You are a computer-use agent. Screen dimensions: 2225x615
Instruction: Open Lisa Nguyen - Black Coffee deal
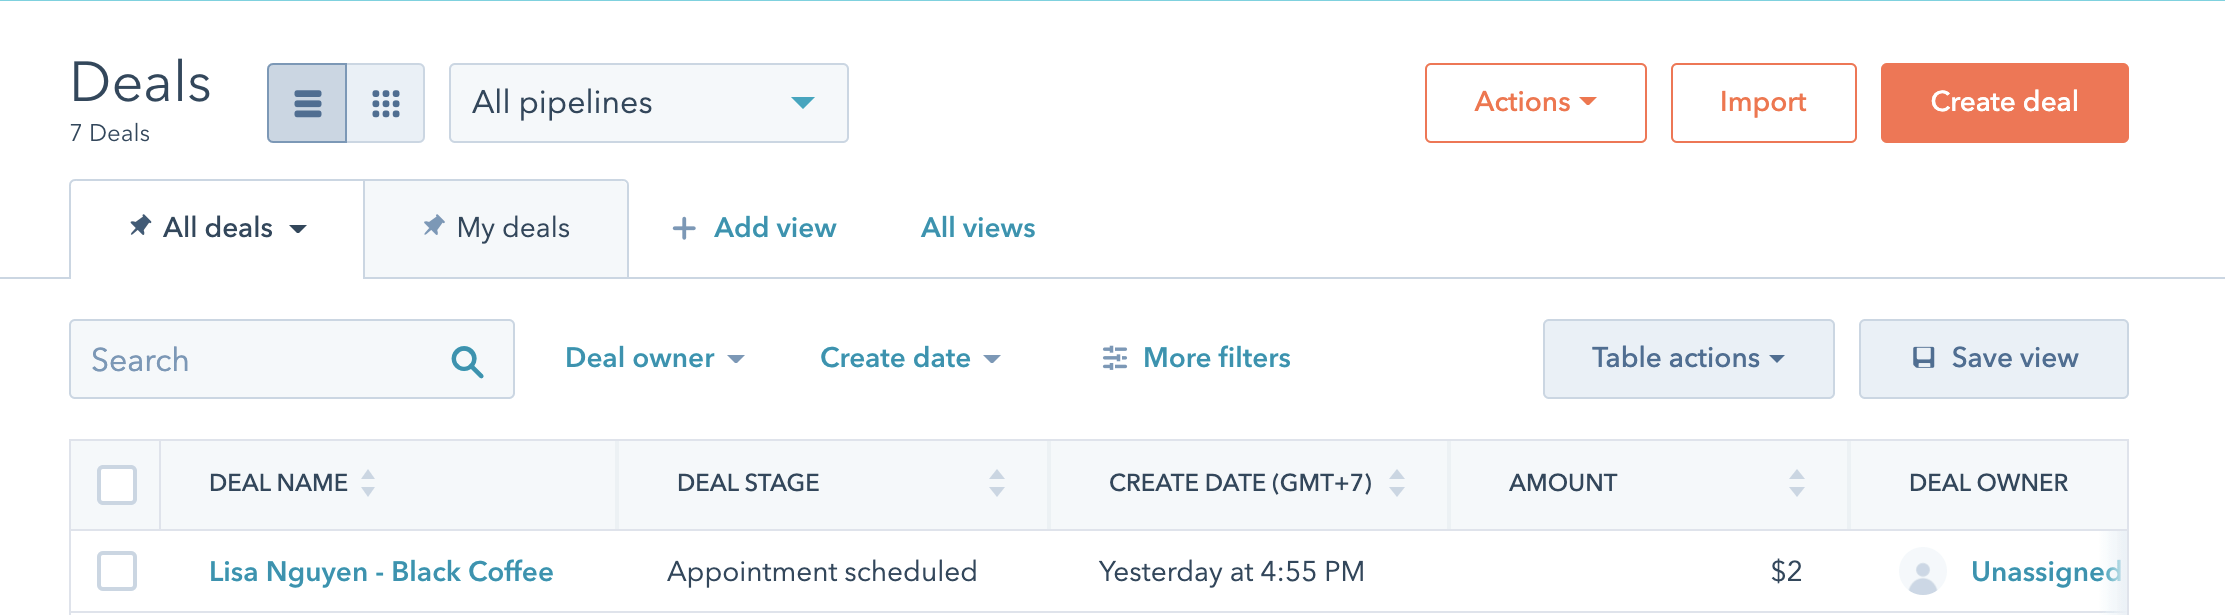click(x=381, y=572)
